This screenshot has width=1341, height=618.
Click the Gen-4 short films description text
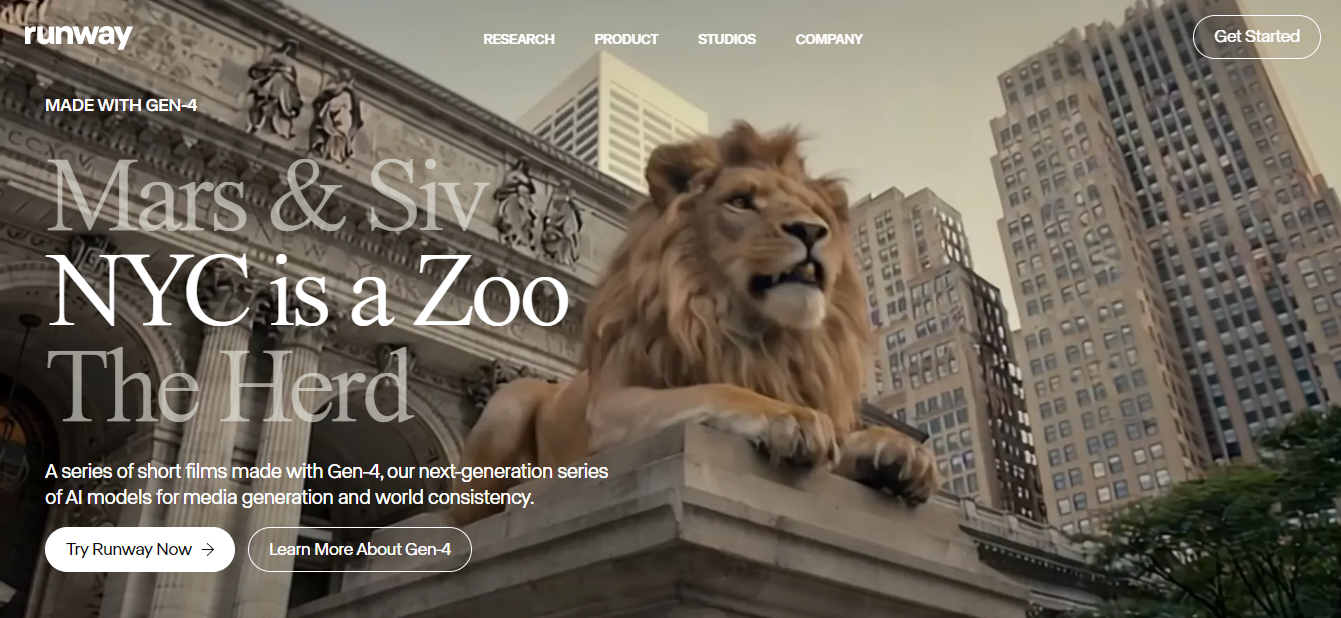pos(327,484)
